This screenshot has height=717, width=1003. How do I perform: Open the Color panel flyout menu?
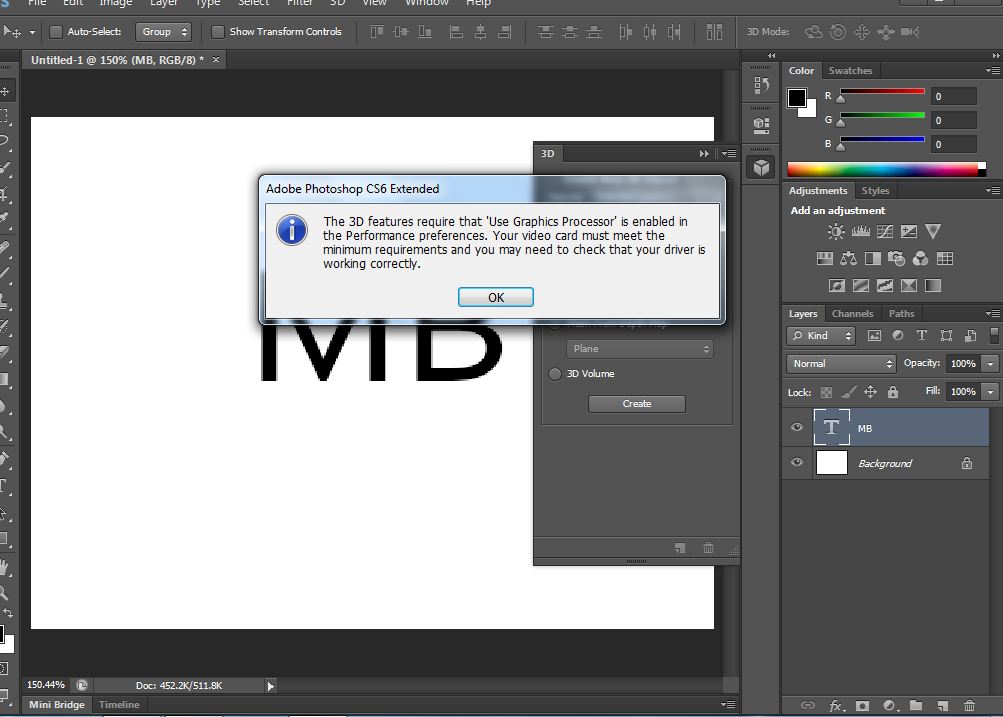coord(993,70)
